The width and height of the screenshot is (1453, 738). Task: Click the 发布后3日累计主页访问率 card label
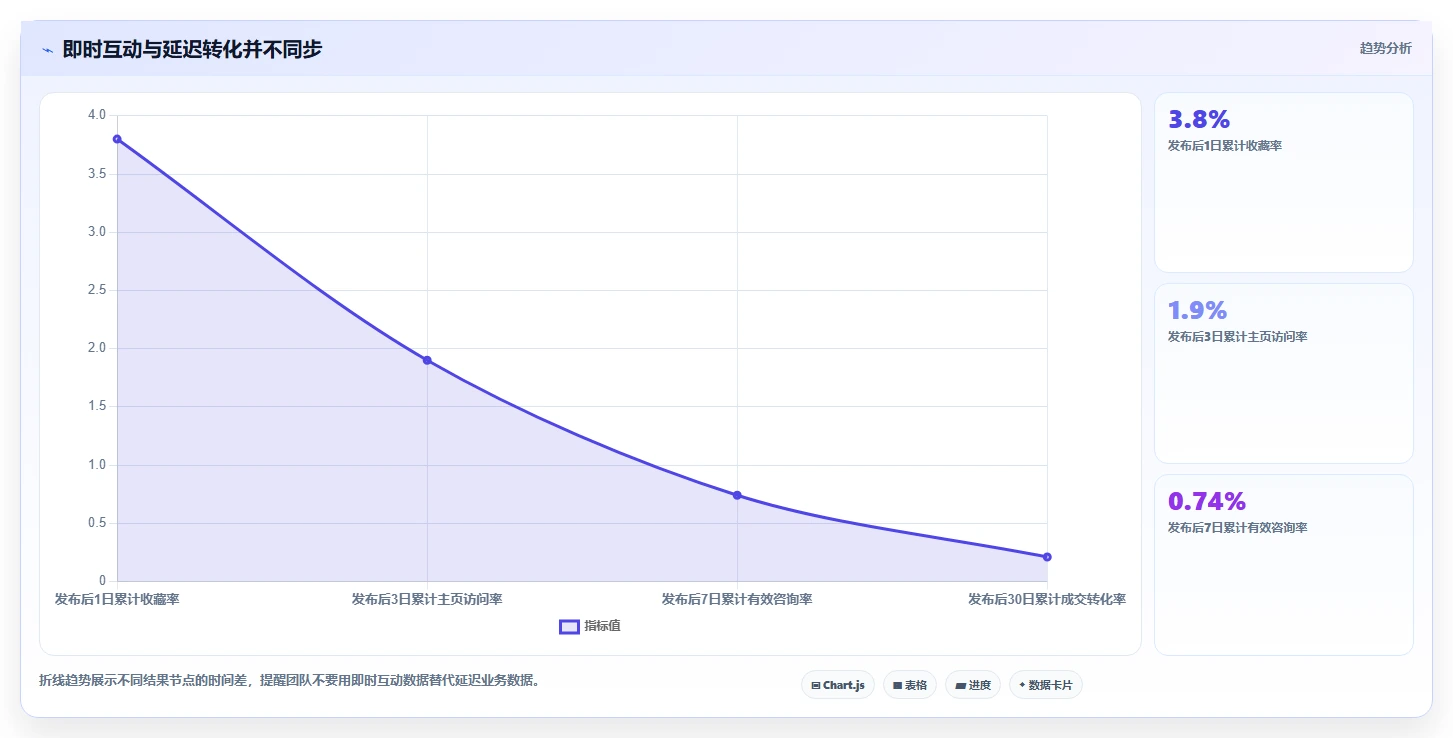1237,337
